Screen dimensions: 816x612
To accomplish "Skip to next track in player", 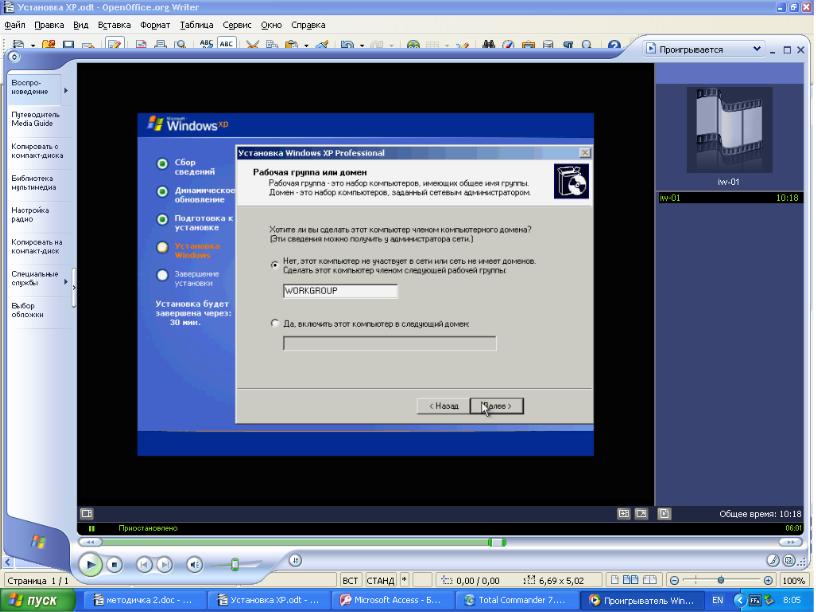I will (x=164, y=564).
